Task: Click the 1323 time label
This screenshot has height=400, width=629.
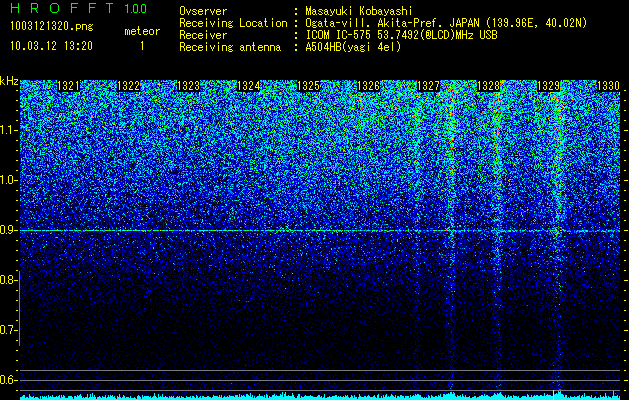Action: click(x=188, y=86)
